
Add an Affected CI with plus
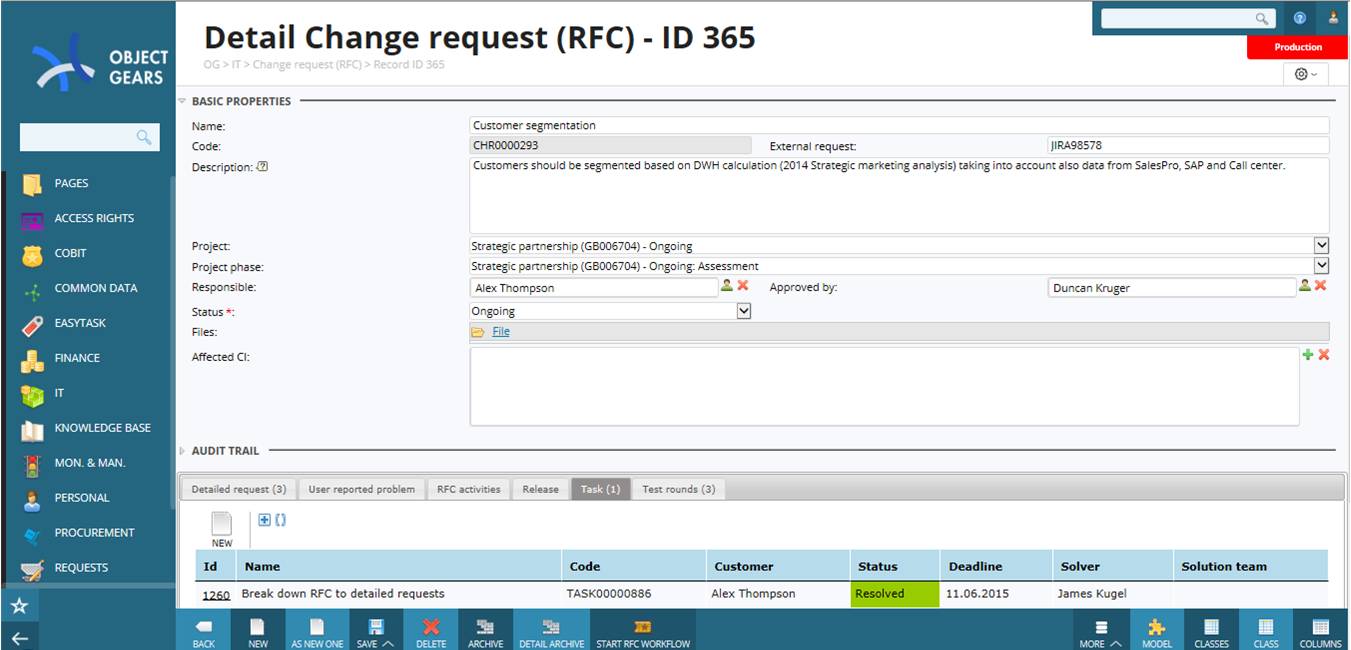[x=1308, y=354]
